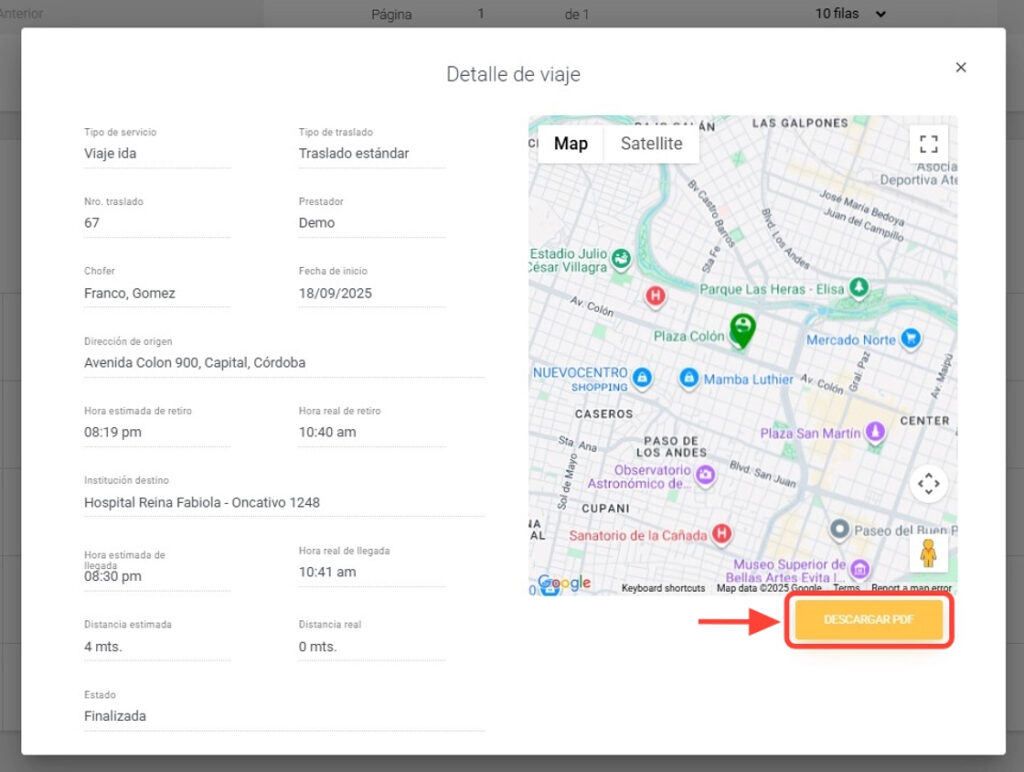Select the Map view tab
Image resolution: width=1024 pixels, height=772 pixels.
tap(571, 143)
